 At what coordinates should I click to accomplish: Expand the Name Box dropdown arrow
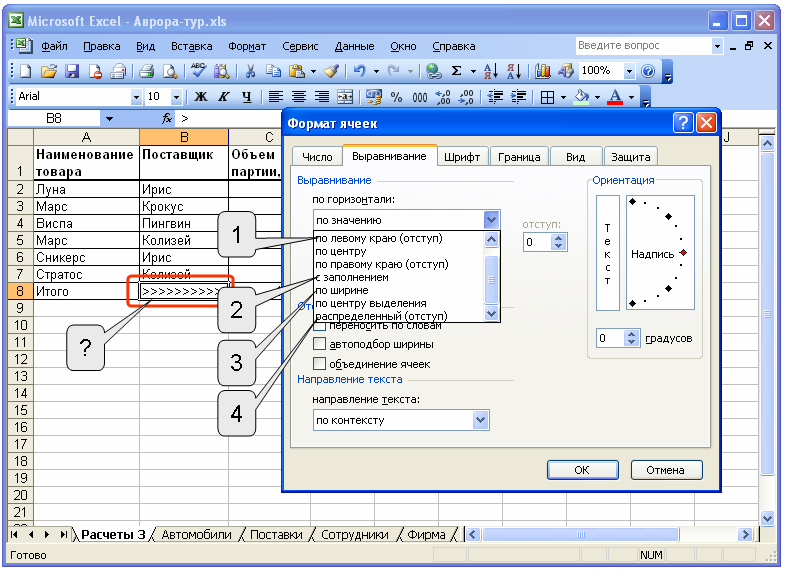109,119
